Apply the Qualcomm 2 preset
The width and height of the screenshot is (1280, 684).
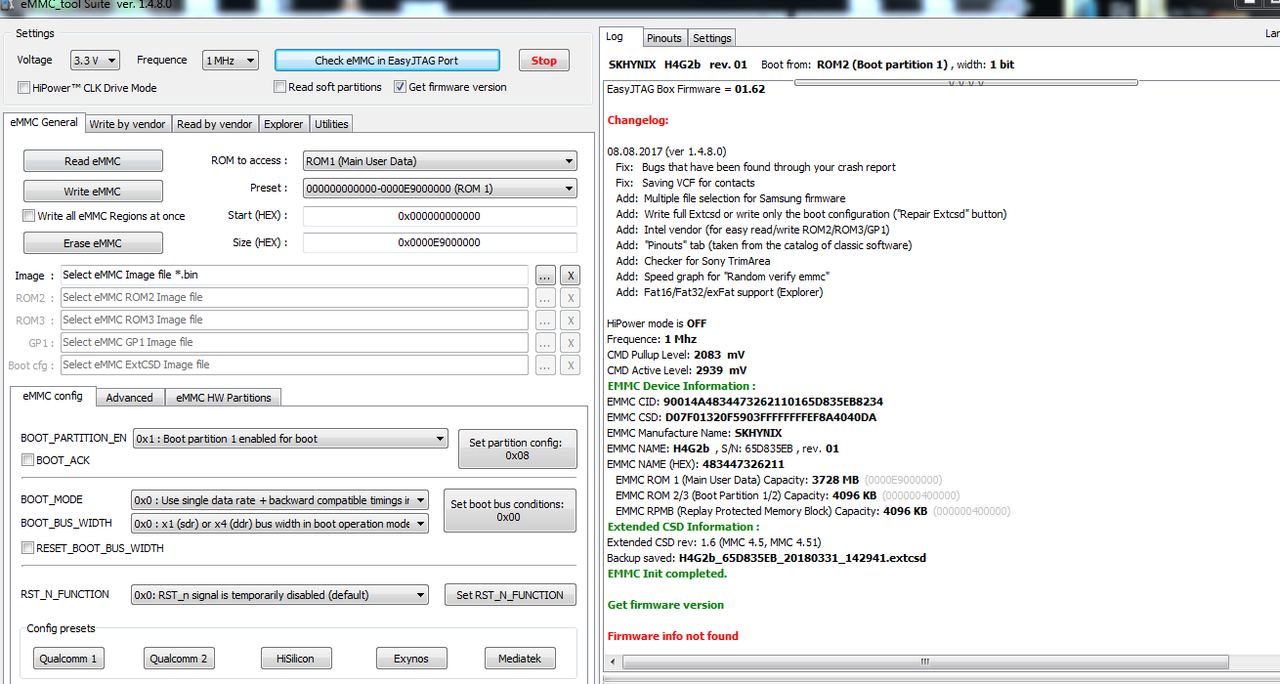pyautogui.click(x=179, y=658)
